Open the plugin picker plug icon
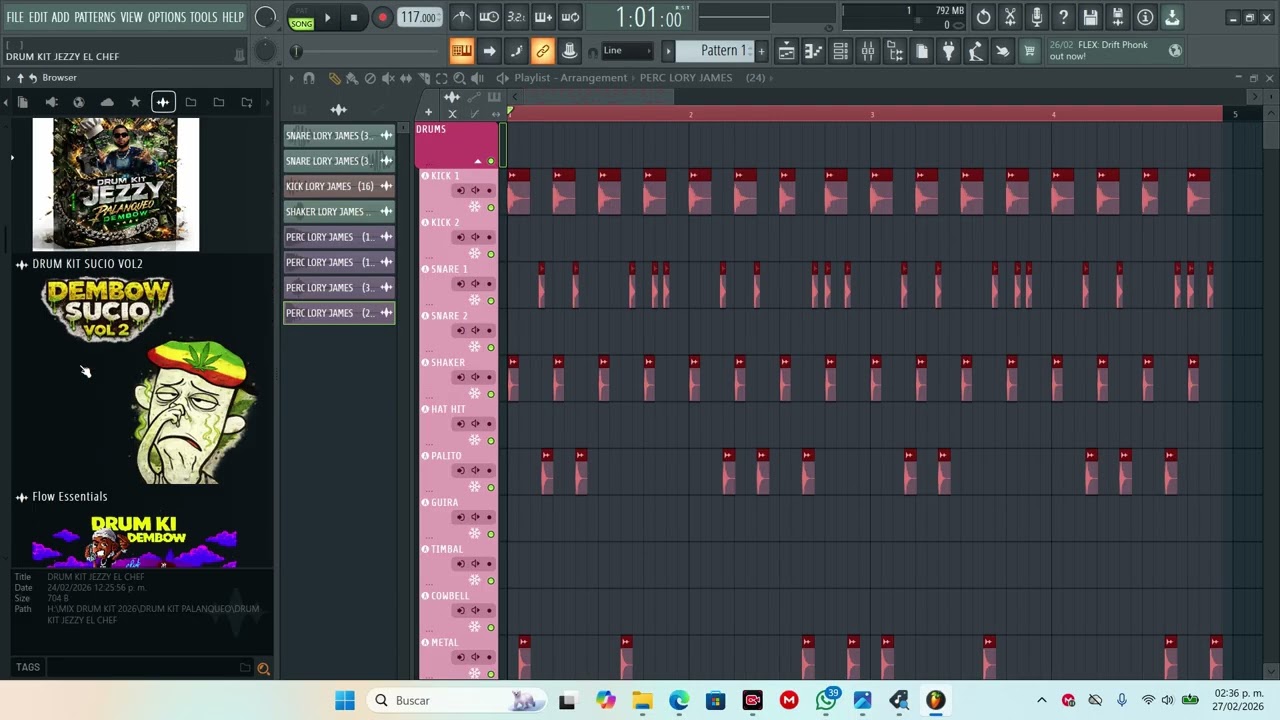The height and width of the screenshot is (720, 1280). pyautogui.click(x=949, y=50)
